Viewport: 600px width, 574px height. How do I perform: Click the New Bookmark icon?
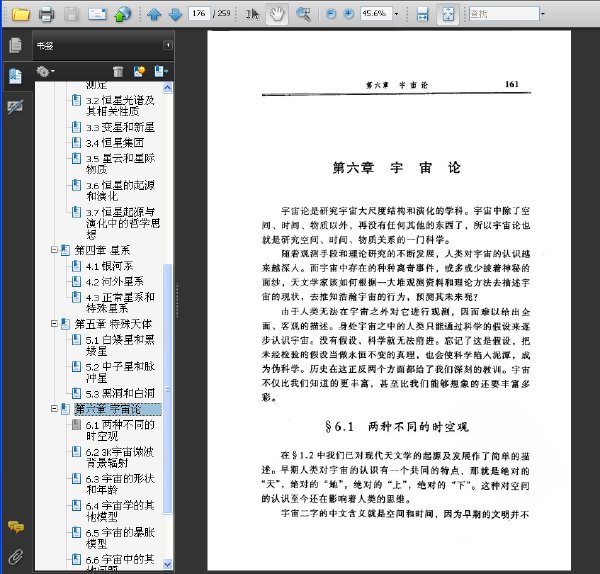pyautogui.click(x=139, y=72)
